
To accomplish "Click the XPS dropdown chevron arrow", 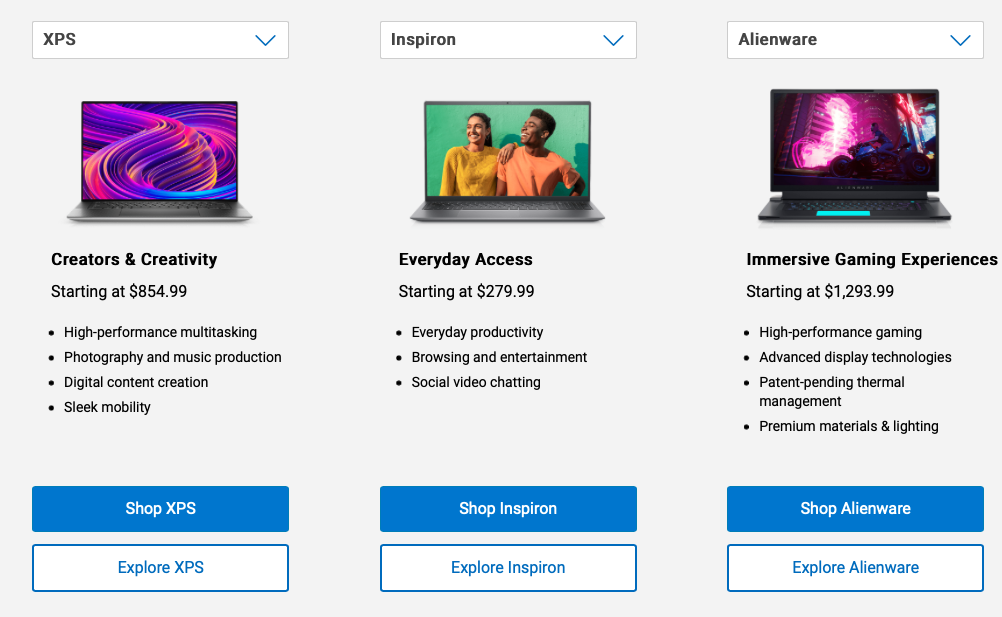I will [x=265, y=40].
